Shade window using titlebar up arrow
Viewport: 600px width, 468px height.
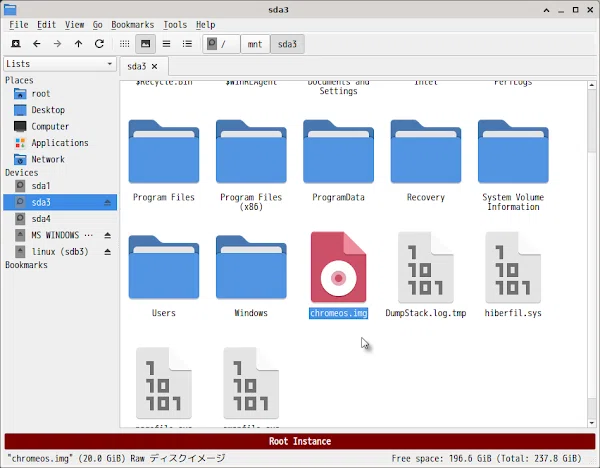click(x=546, y=10)
